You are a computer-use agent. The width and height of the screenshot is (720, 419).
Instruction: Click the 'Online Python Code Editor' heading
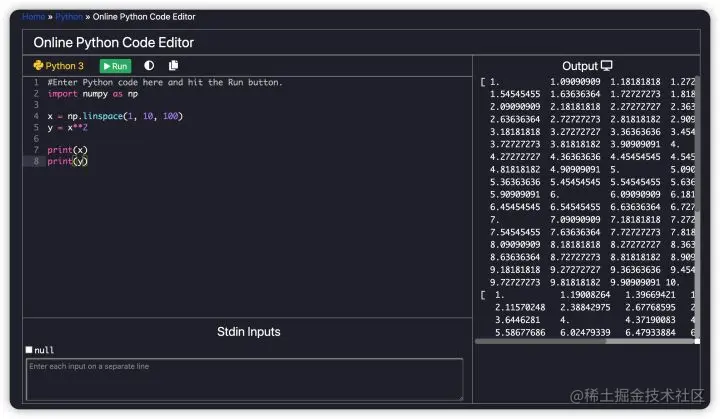tap(113, 42)
